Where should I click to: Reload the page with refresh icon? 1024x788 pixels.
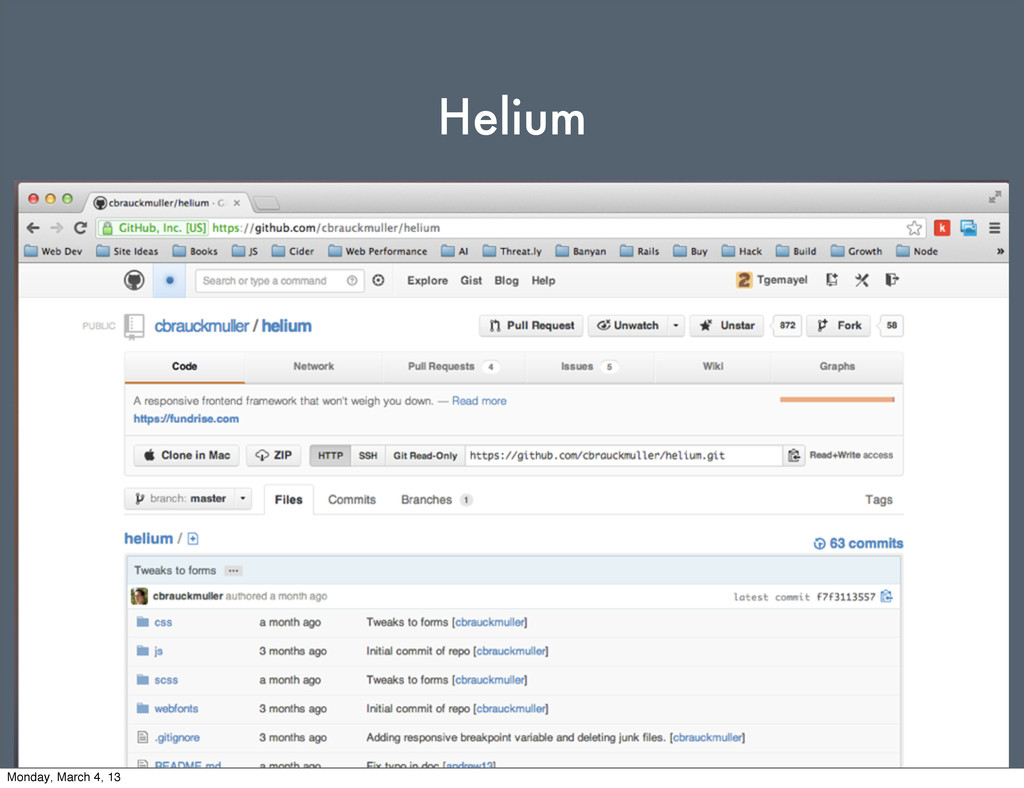pos(80,228)
